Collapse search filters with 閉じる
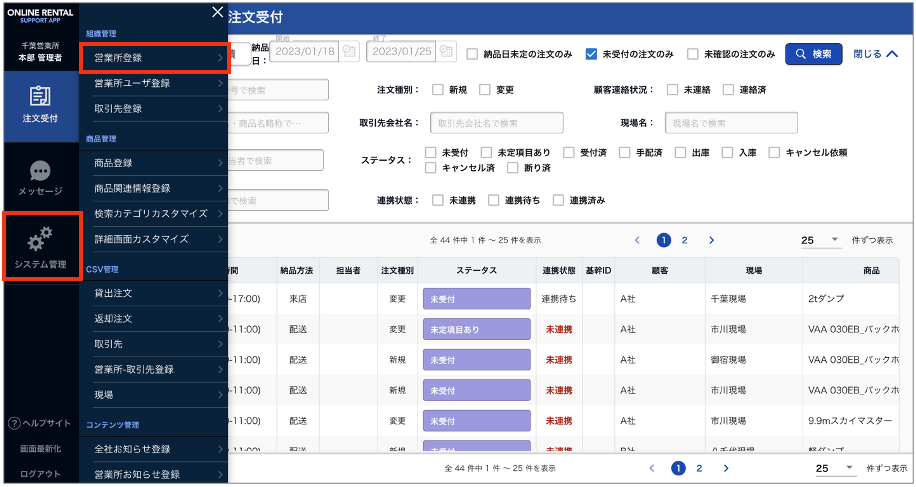Image resolution: width=916 pixels, height=487 pixels. 875,54
